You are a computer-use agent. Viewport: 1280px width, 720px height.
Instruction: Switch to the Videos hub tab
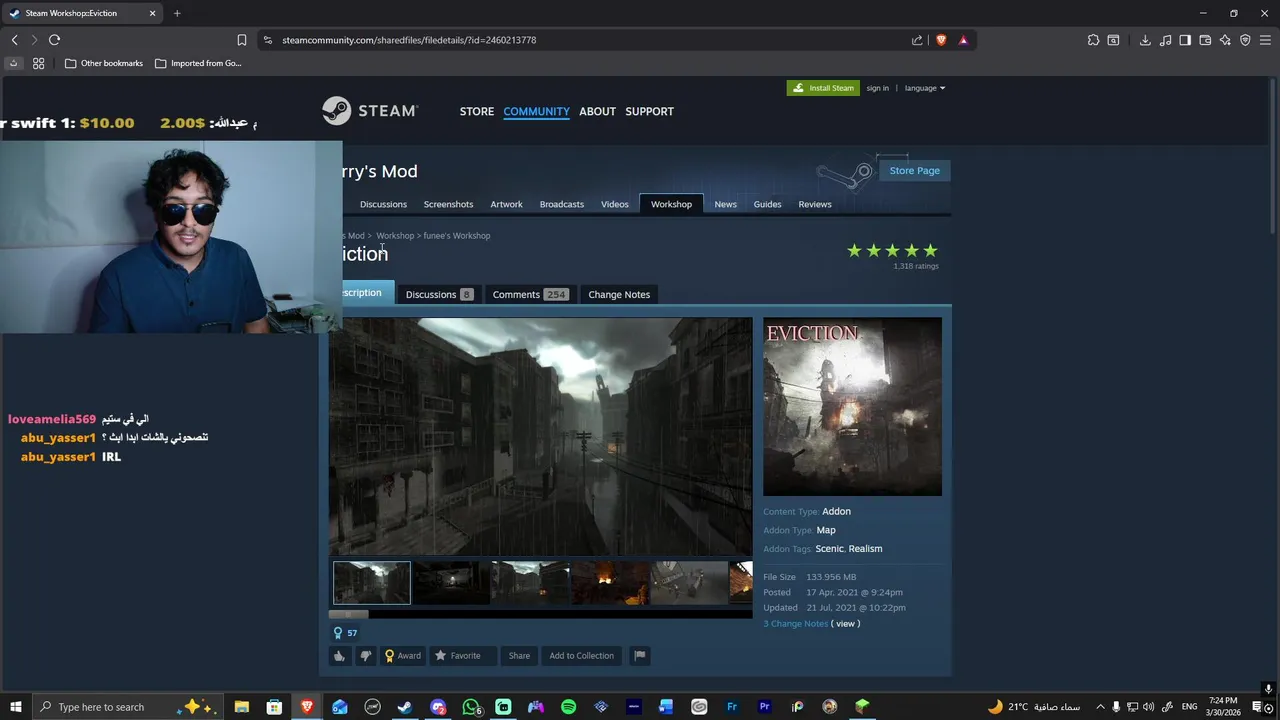point(615,204)
